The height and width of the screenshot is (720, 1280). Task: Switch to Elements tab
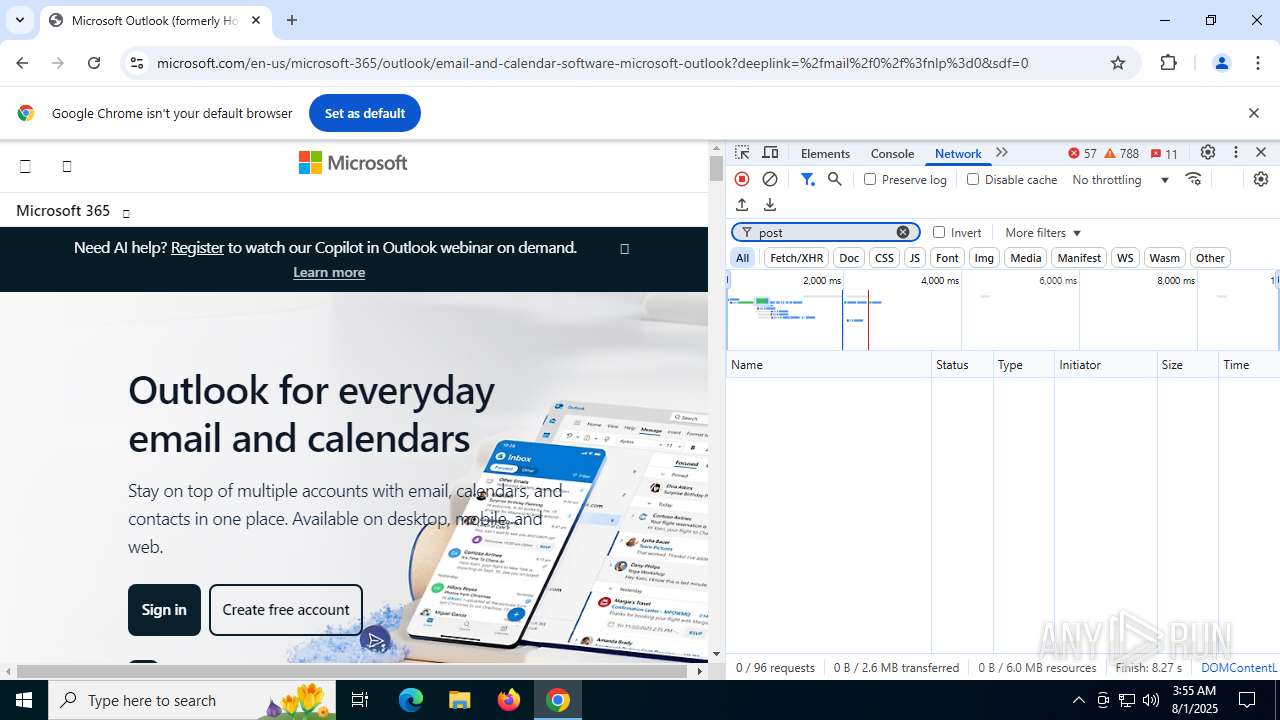pos(825,153)
